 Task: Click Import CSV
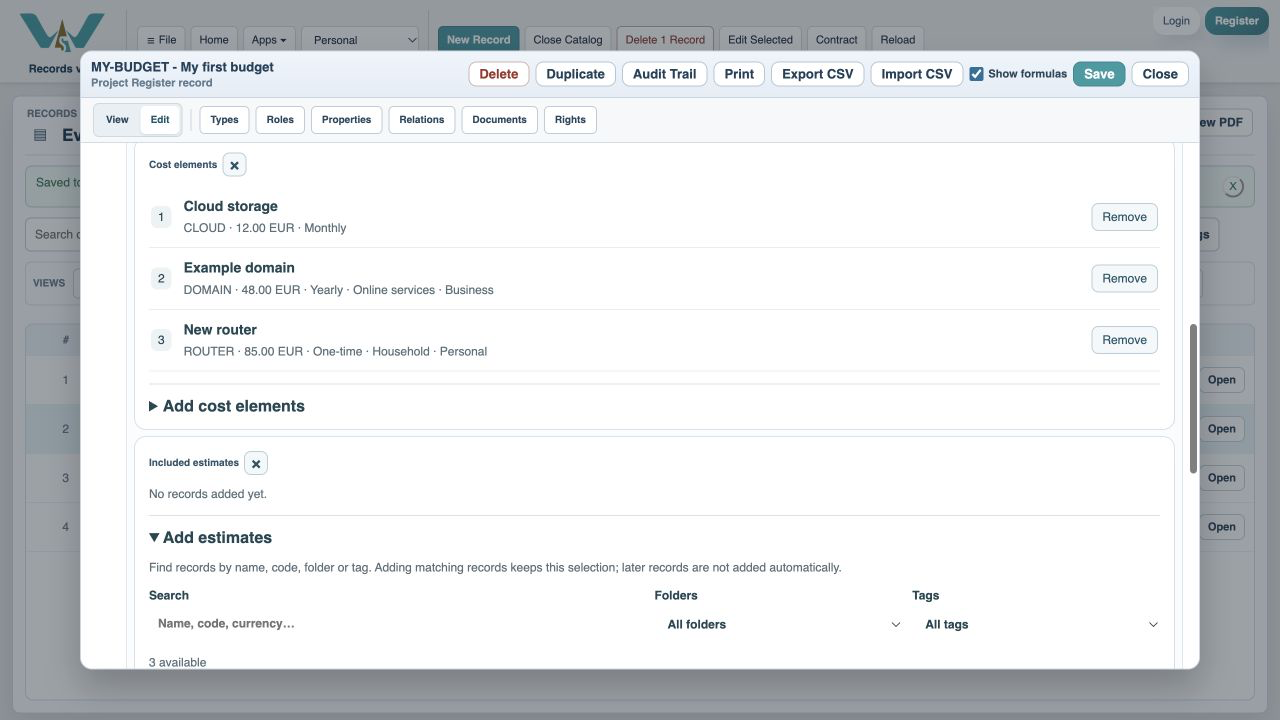click(x=917, y=74)
